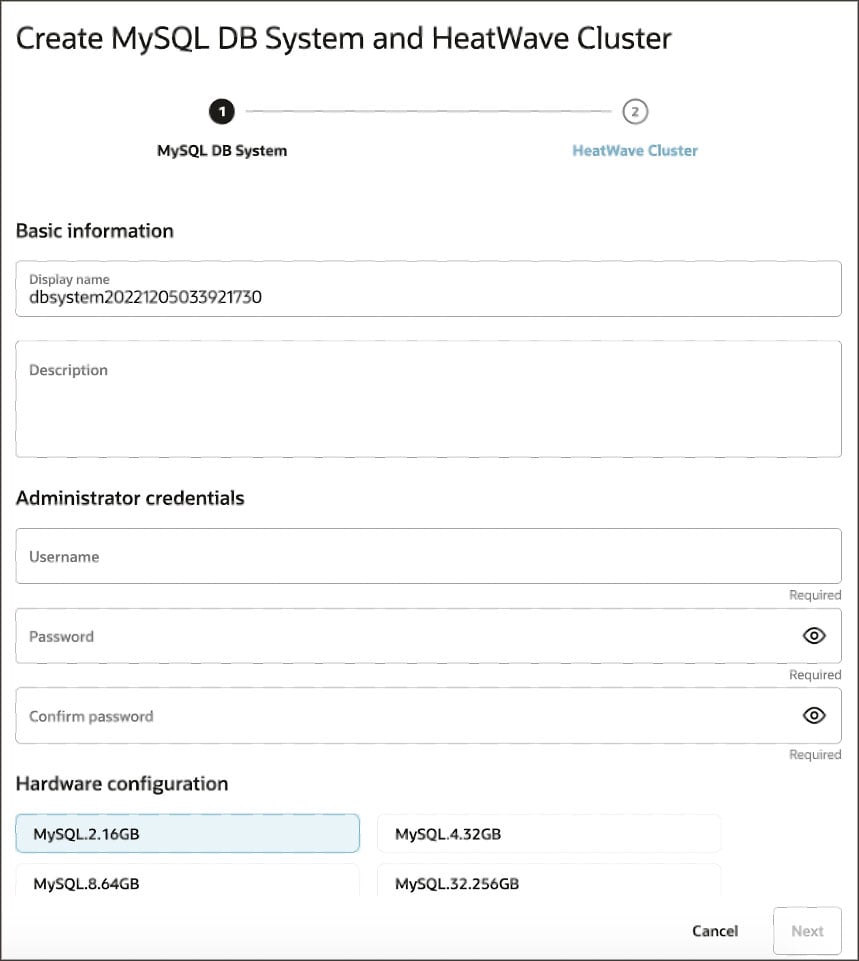
Task: Choose the MySQL.8.64GB shape option
Action: (x=187, y=884)
